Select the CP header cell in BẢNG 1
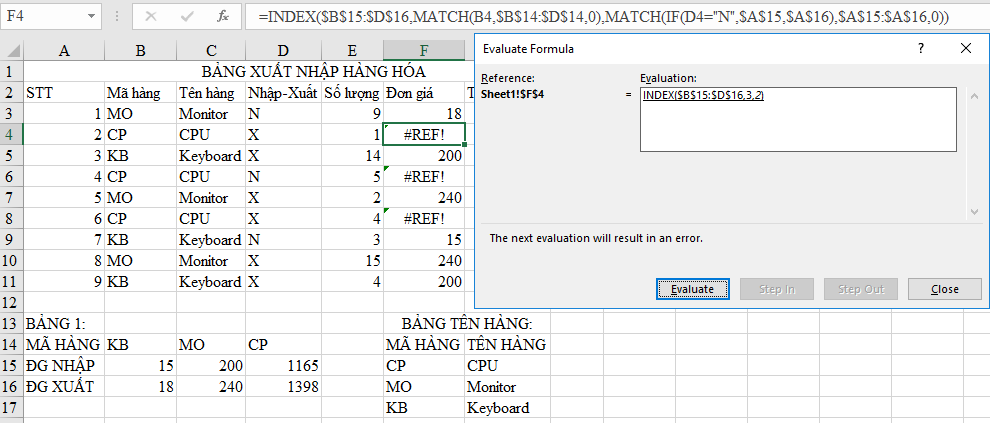The image size is (990, 423). pyautogui.click(x=283, y=345)
